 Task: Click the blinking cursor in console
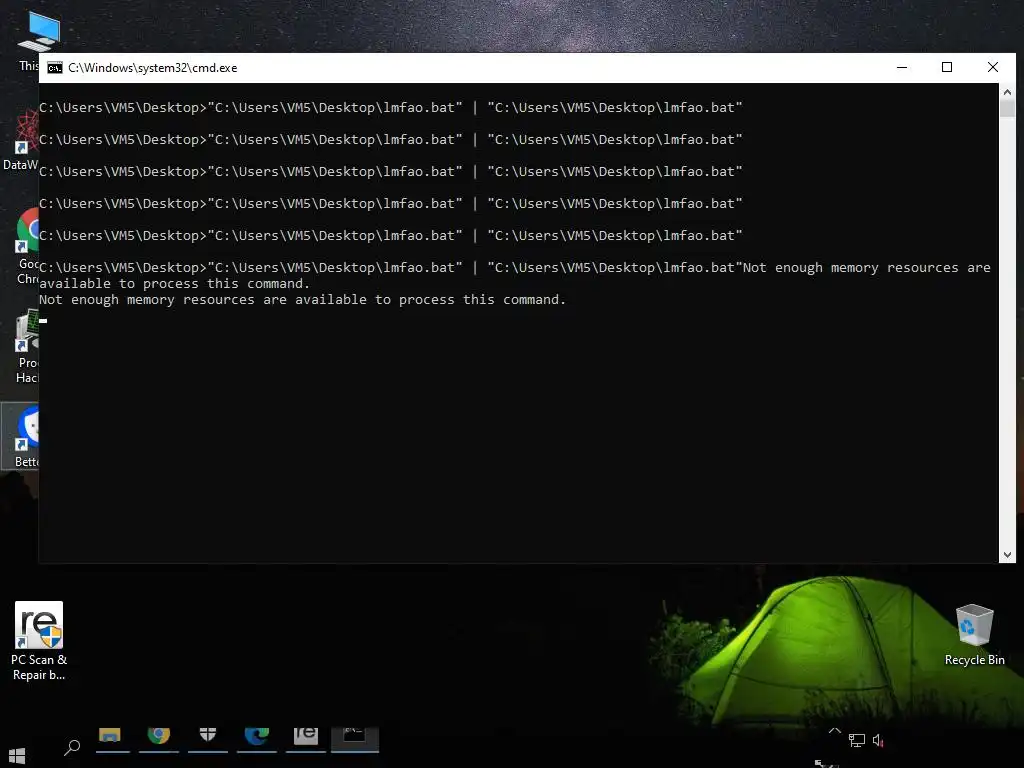pos(43,321)
